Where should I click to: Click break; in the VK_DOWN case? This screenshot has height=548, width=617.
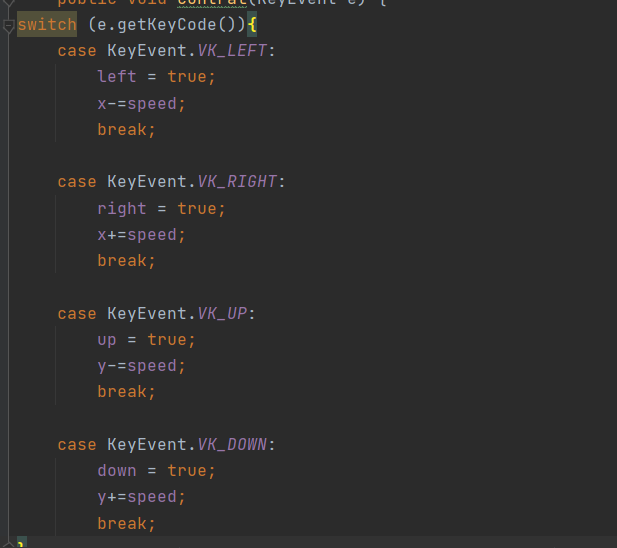pos(126,523)
